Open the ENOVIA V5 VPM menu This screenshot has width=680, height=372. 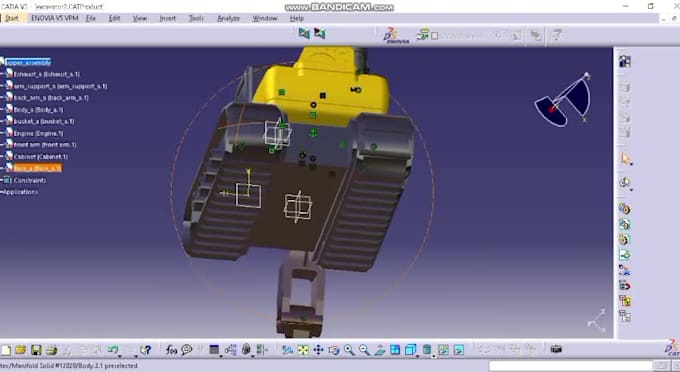pos(55,18)
